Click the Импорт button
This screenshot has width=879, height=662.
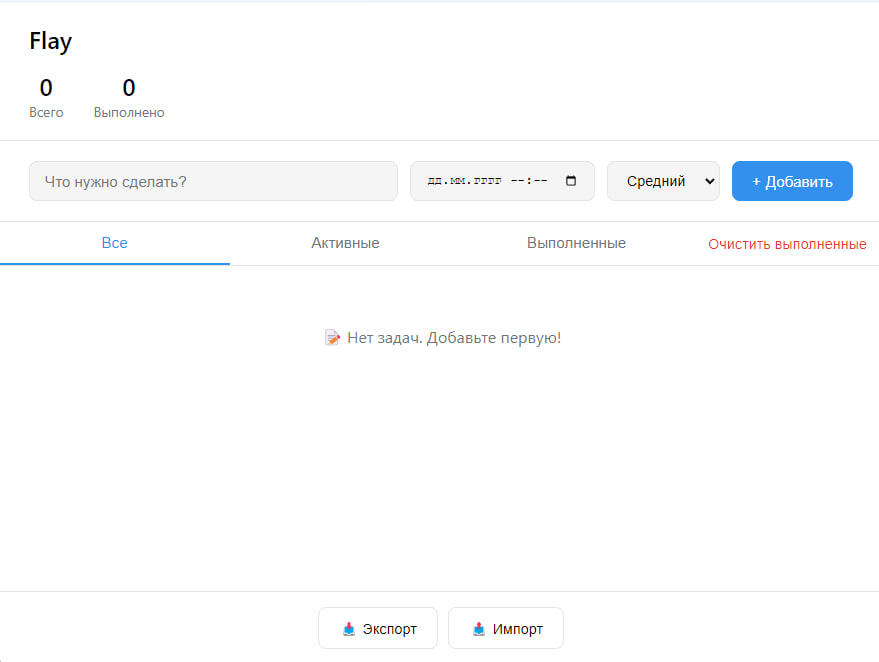(x=505, y=629)
